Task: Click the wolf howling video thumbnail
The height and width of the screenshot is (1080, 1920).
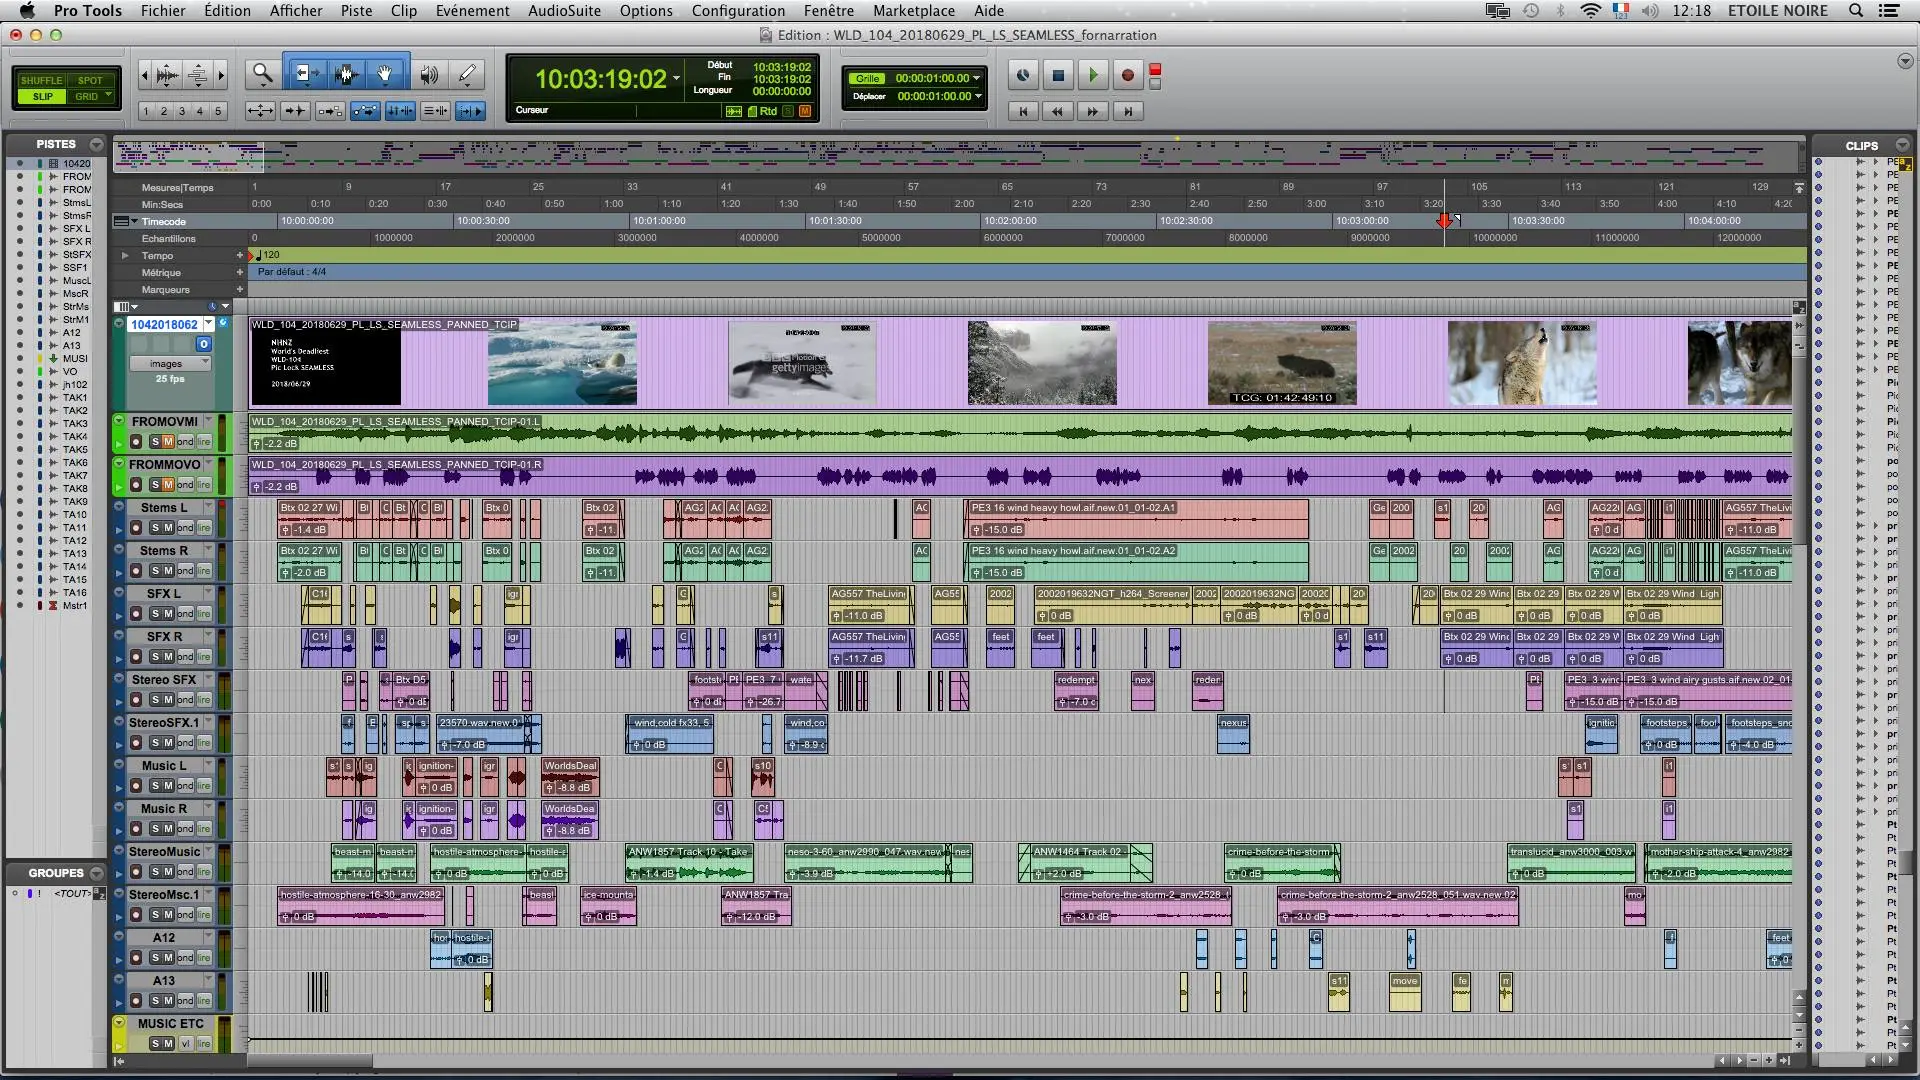Action: coord(1521,362)
